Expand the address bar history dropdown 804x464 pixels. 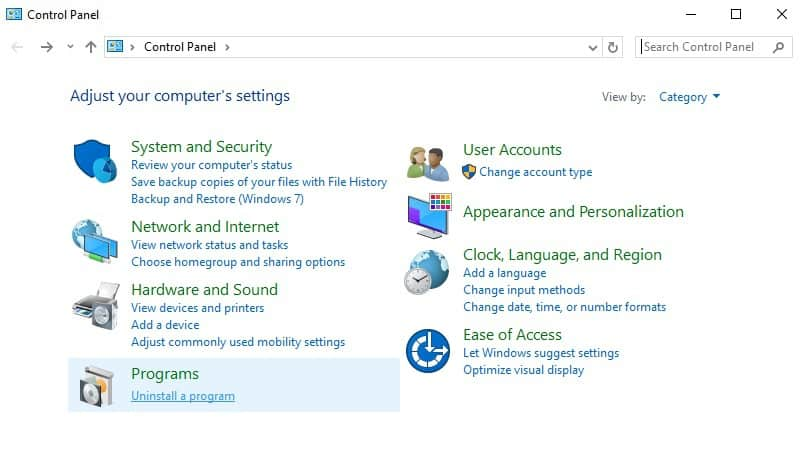click(x=593, y=48)
